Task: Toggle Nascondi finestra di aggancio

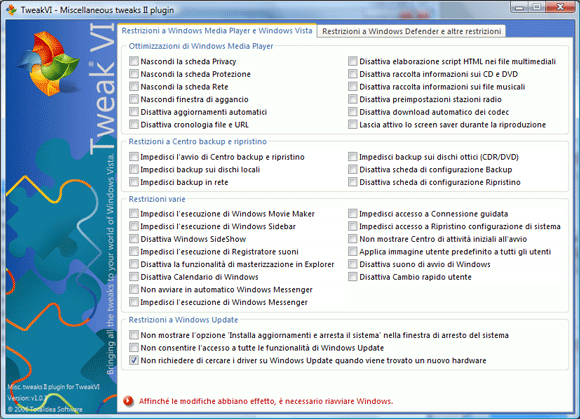Action: 134,99
